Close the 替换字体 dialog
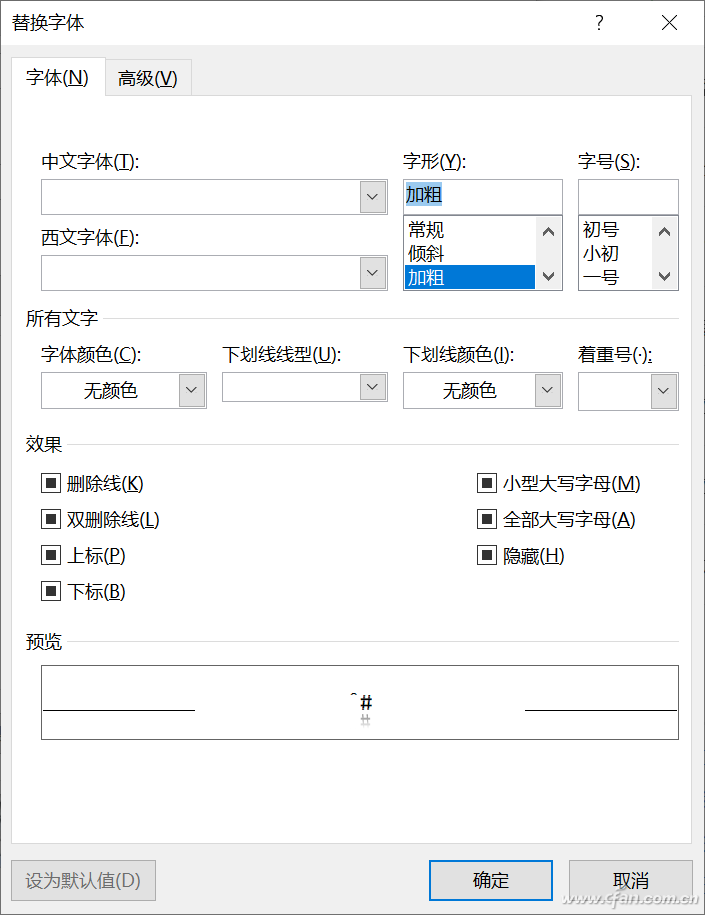The width and height of the screenshot is (705, 915). (x=669, y=23)
